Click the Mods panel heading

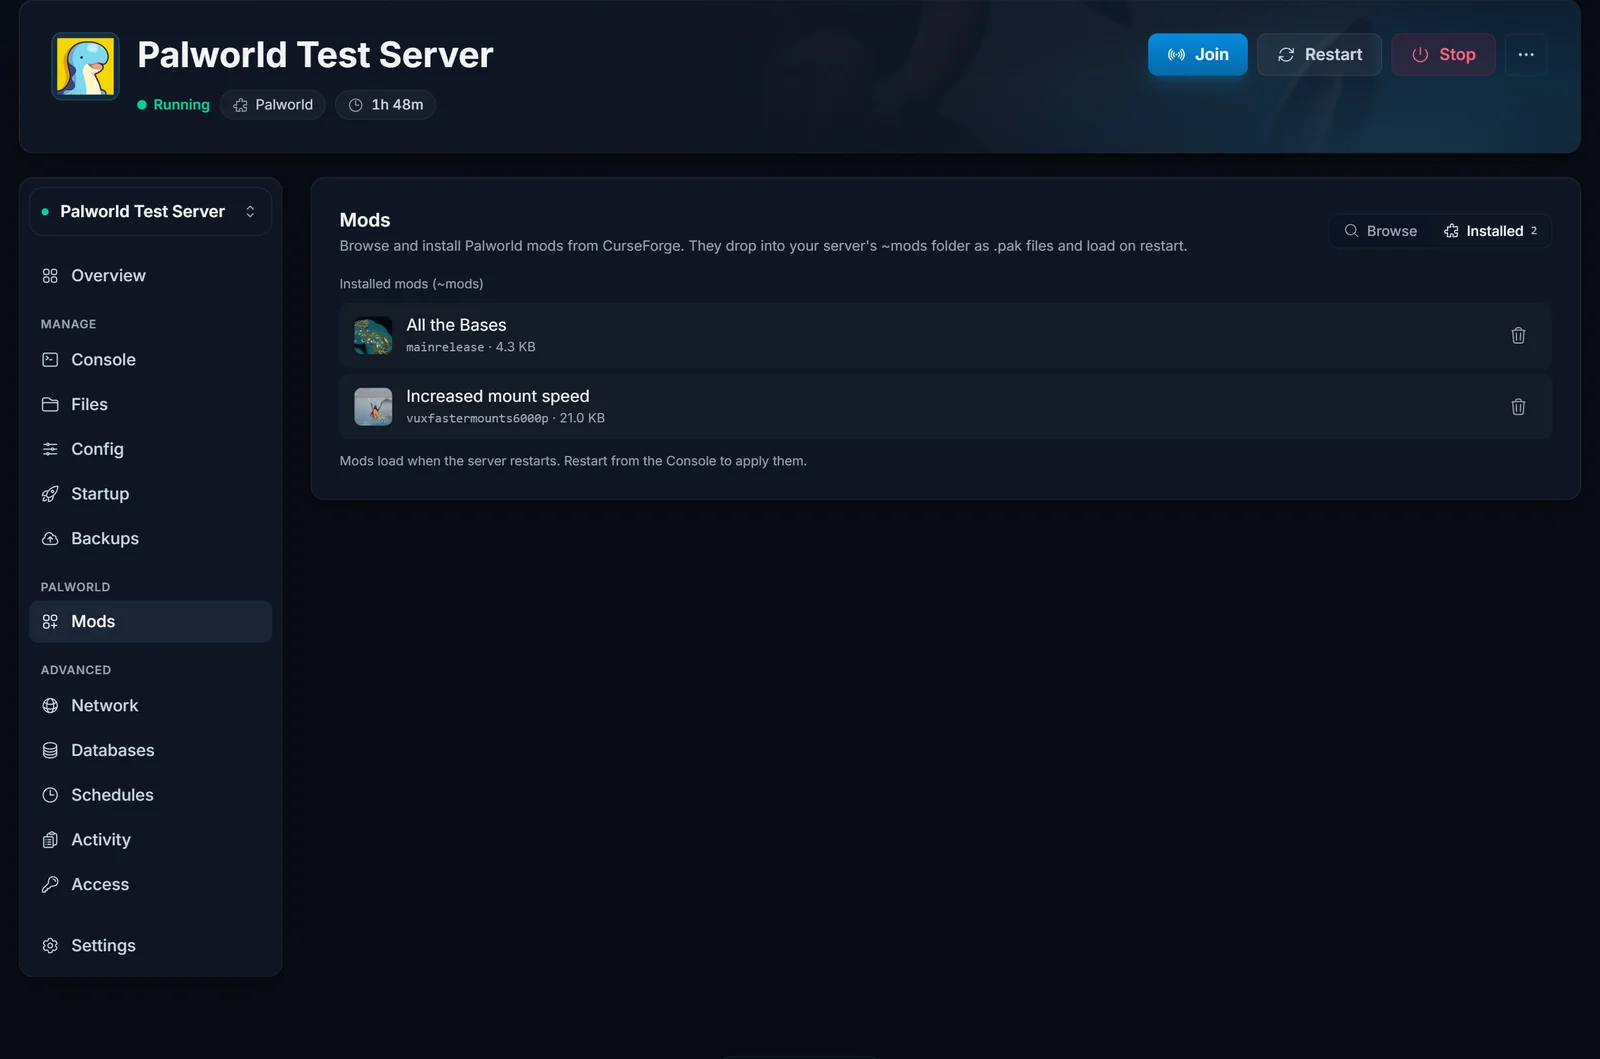coord(365,220)
